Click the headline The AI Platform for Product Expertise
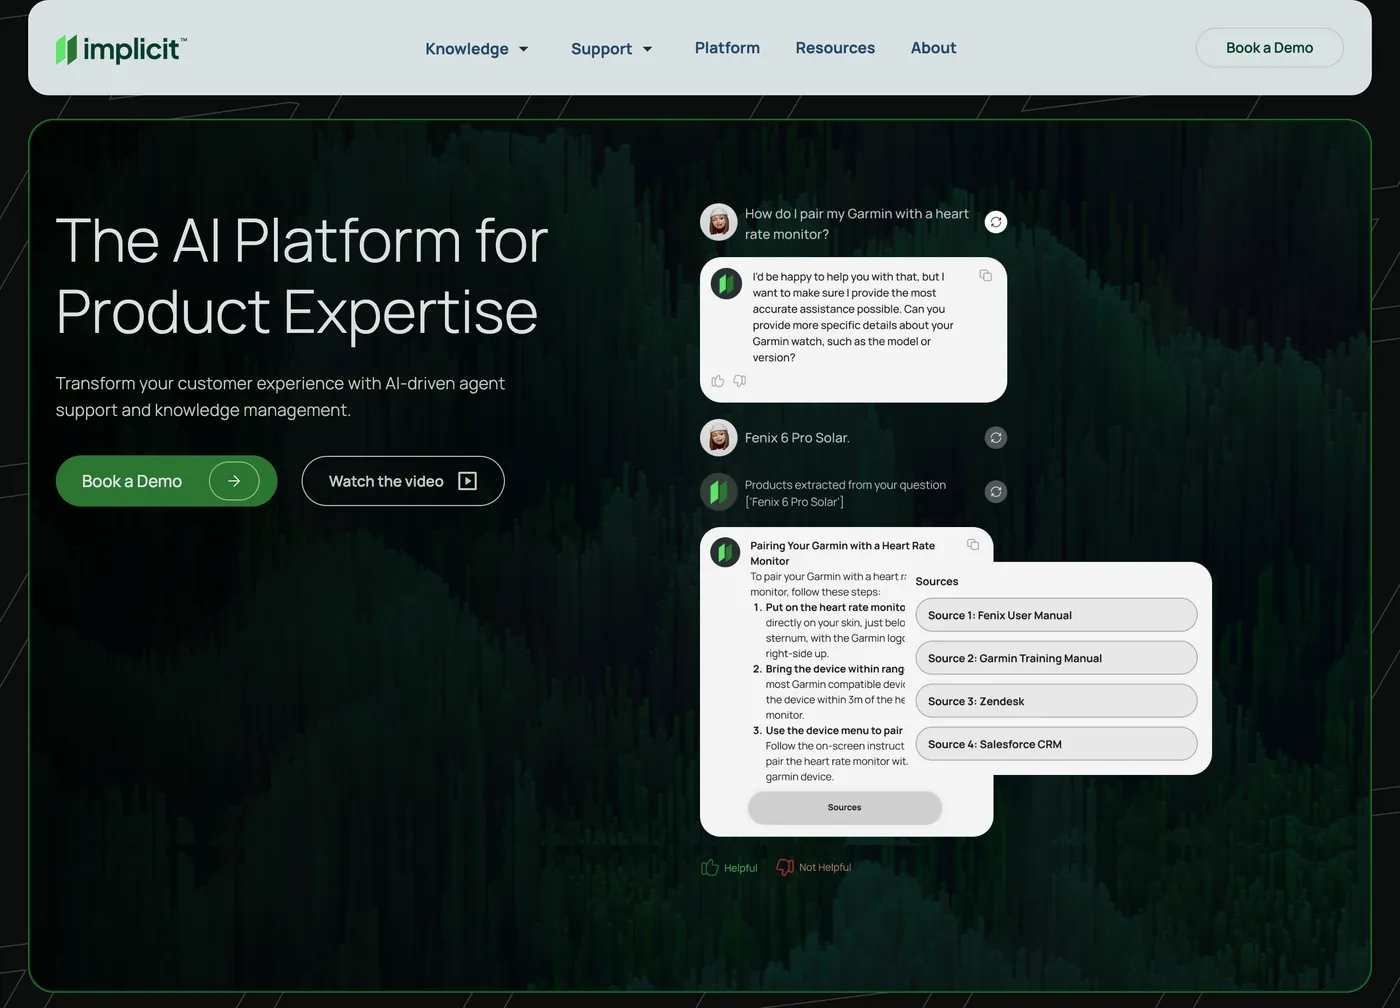 (302, 276)
